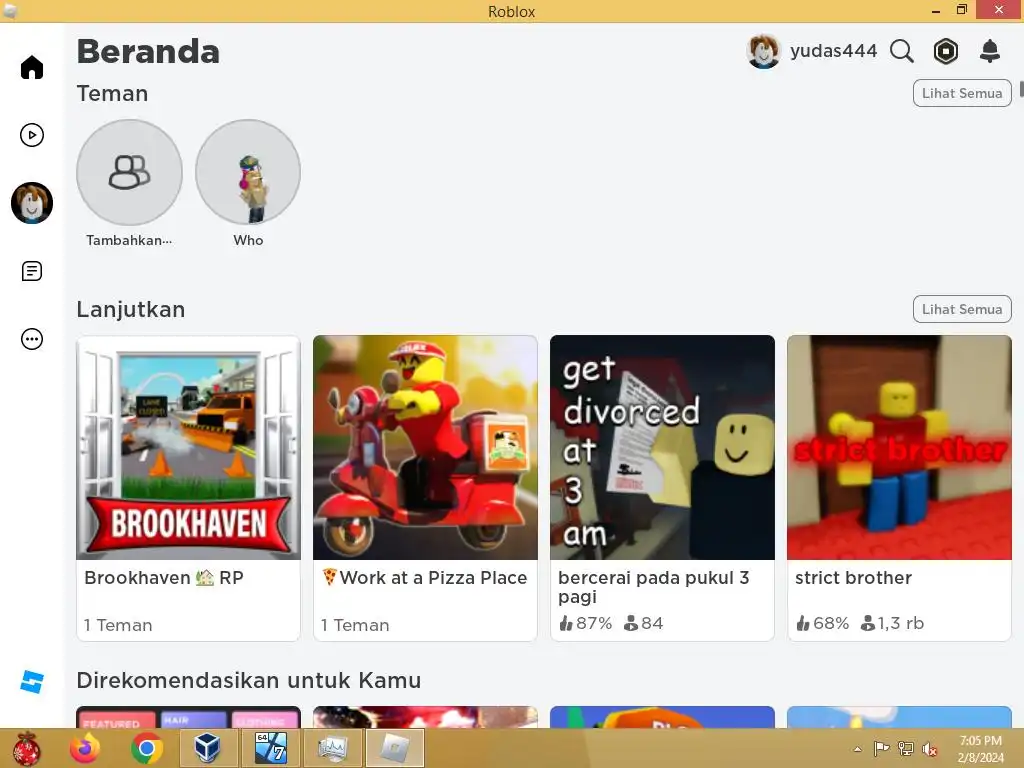1024x768 pixels.
Task: Click the strict brother title text
Action: coord(854,578)
